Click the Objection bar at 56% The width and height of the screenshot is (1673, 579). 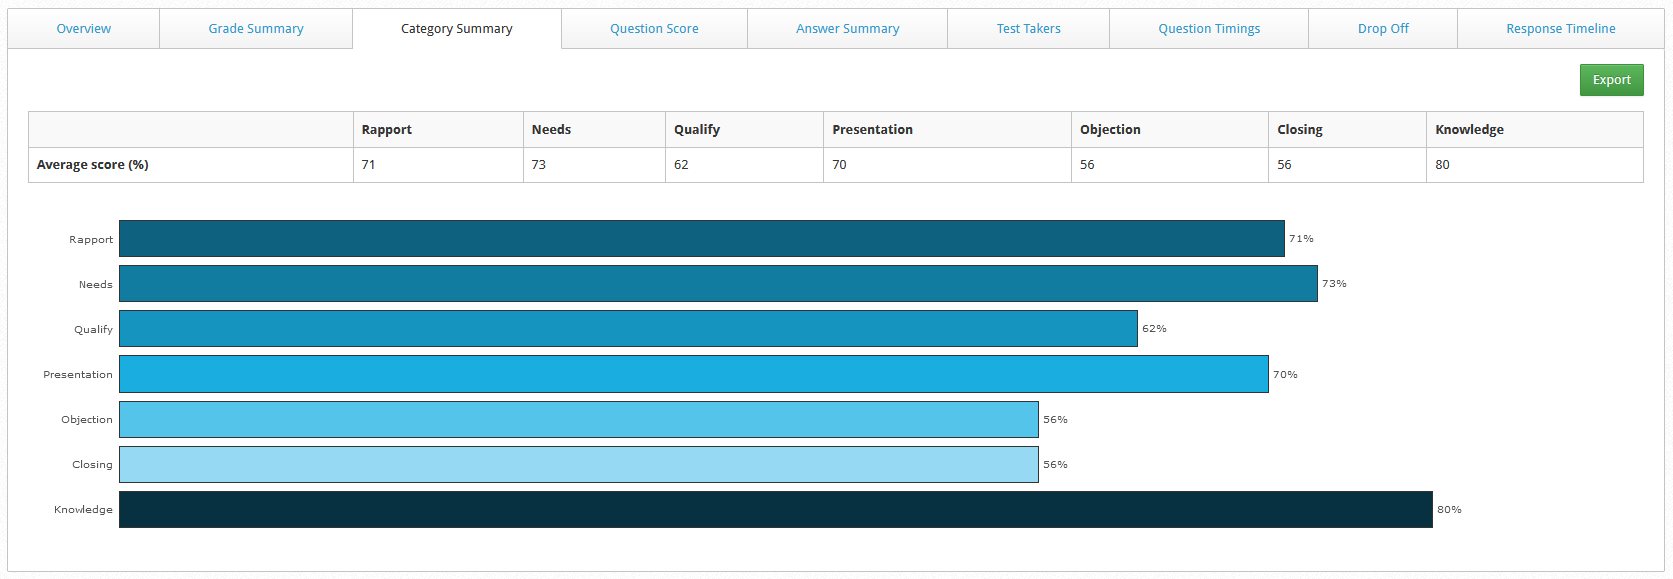click(x=578, y=420)
